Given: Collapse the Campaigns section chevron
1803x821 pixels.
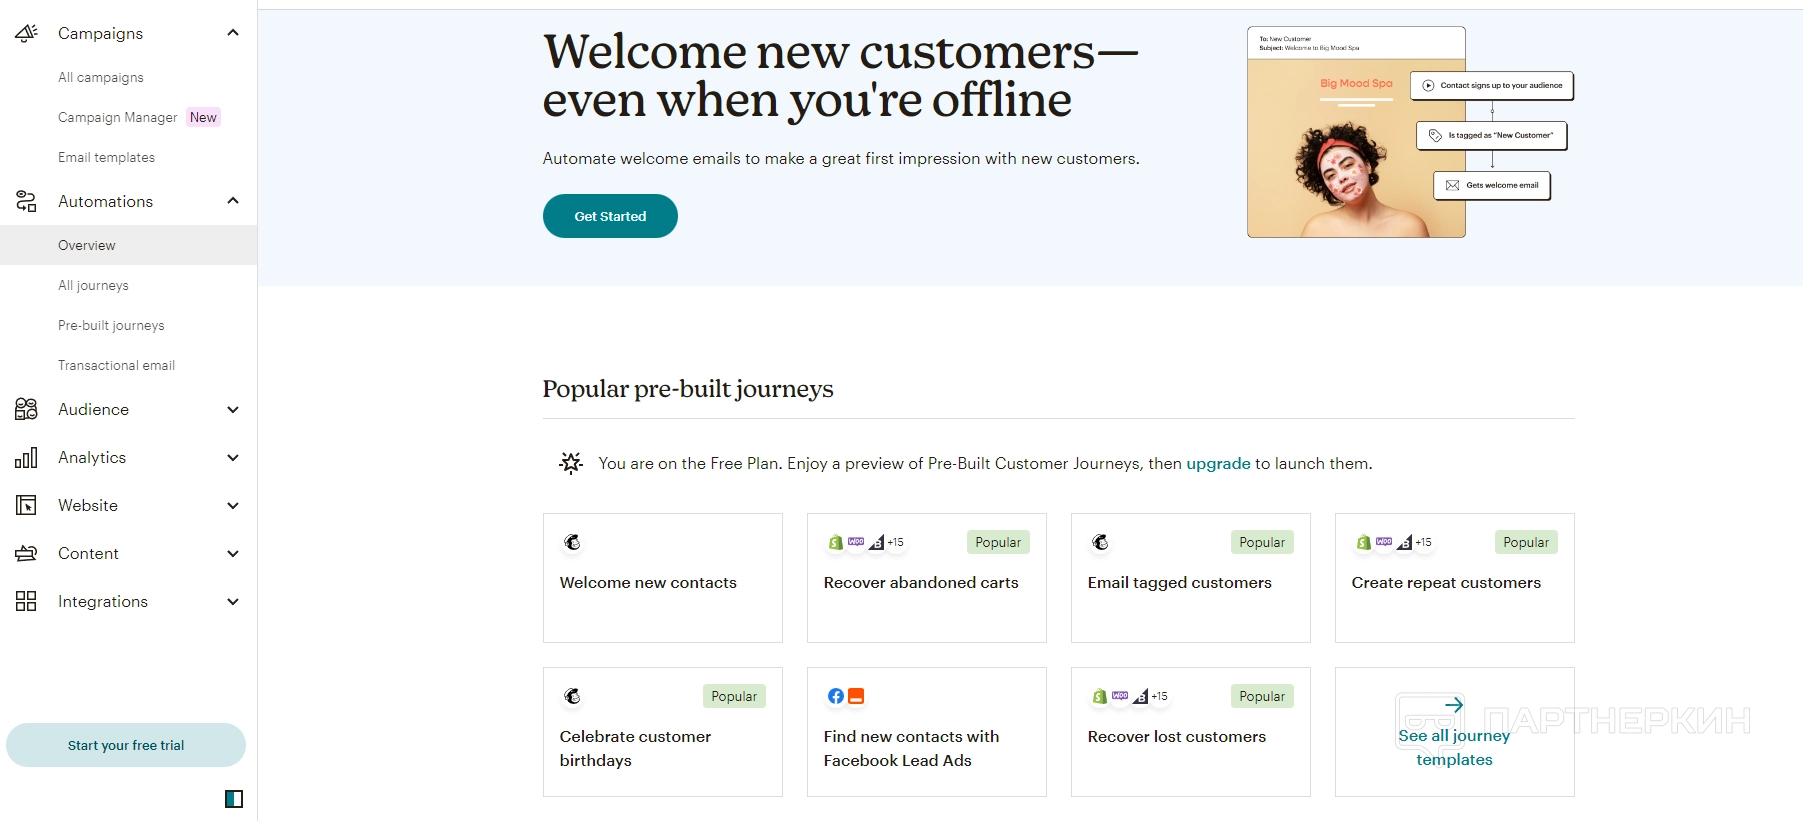Looking at the screenshot, I should pyautogui.click(x=233, y=33).
